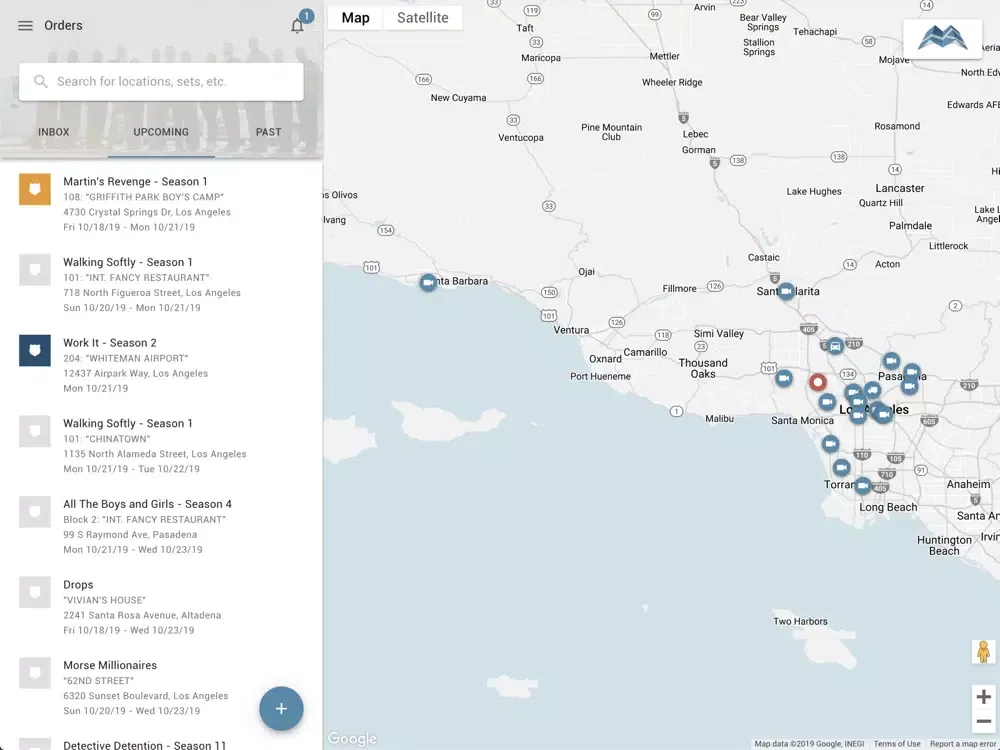Image resolution: width=1000 pixels, height=750 pixels.
Task: Open the hamburger navigation menu
Action: [25, 26]
